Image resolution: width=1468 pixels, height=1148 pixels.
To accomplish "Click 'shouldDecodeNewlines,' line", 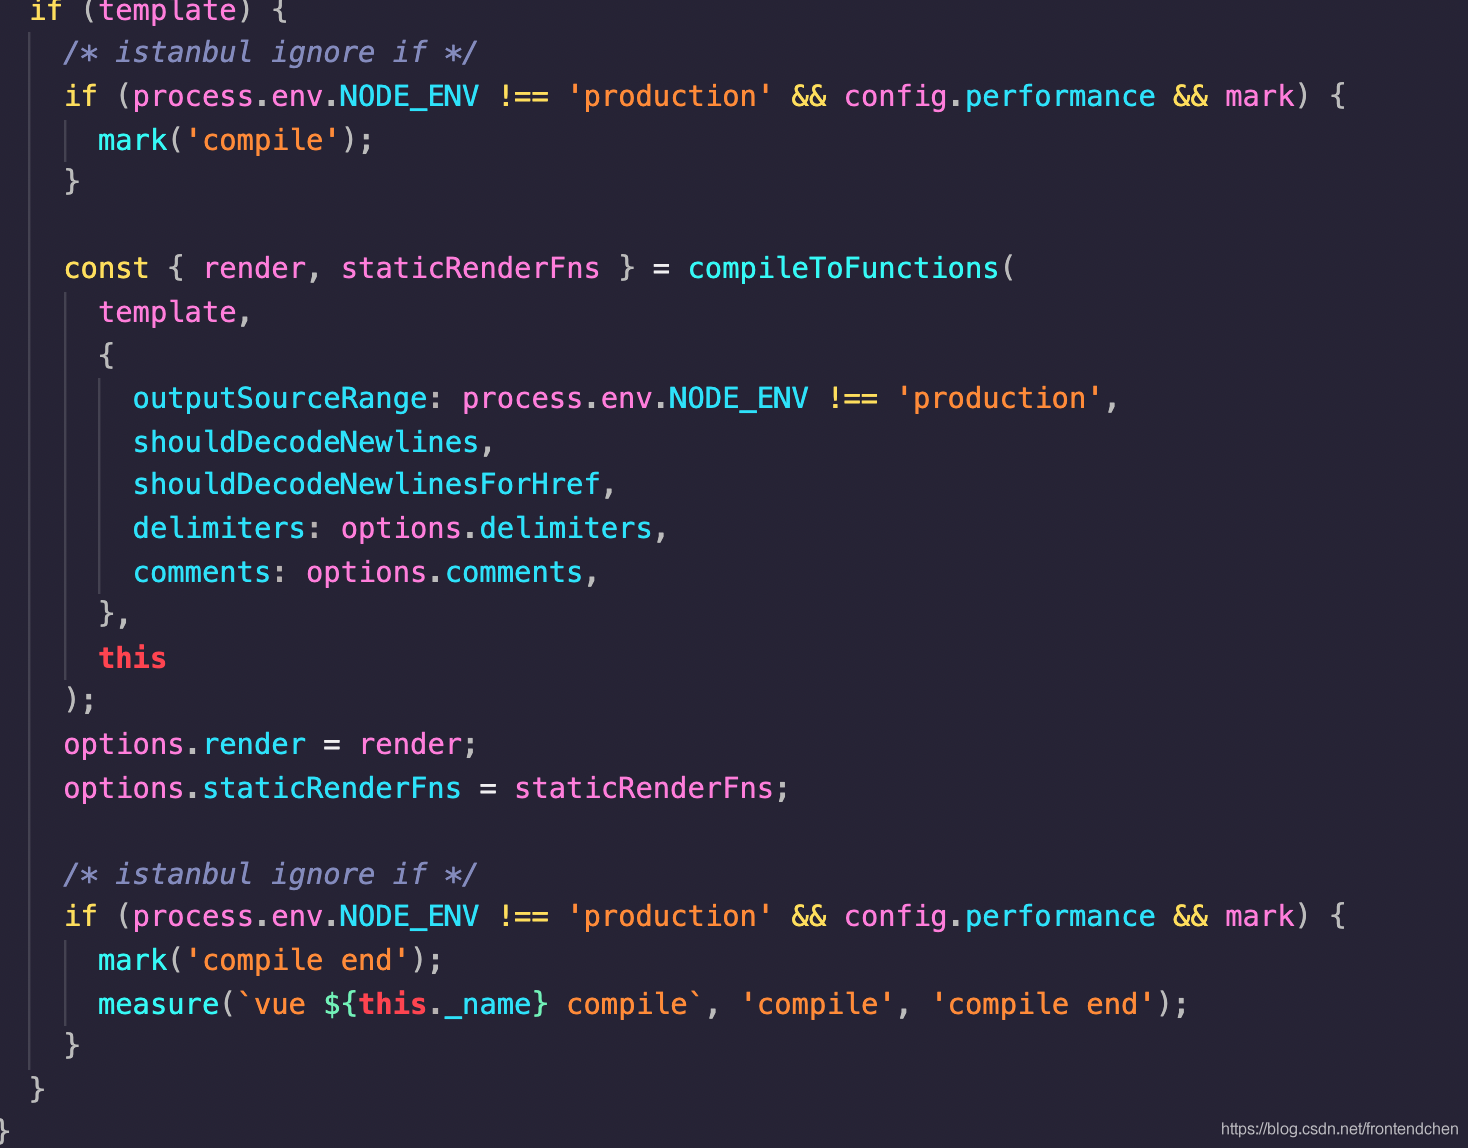I will click(x=313, y=442).
